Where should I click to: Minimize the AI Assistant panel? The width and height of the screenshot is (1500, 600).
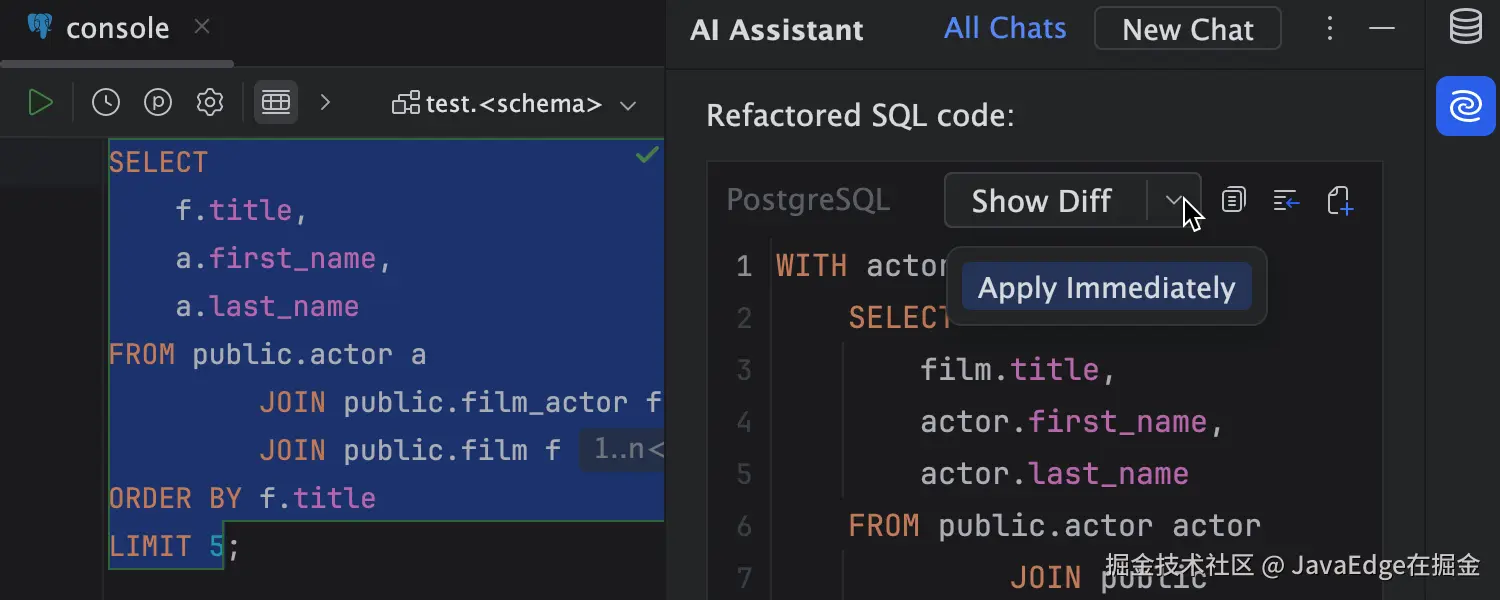(1382, 28)
